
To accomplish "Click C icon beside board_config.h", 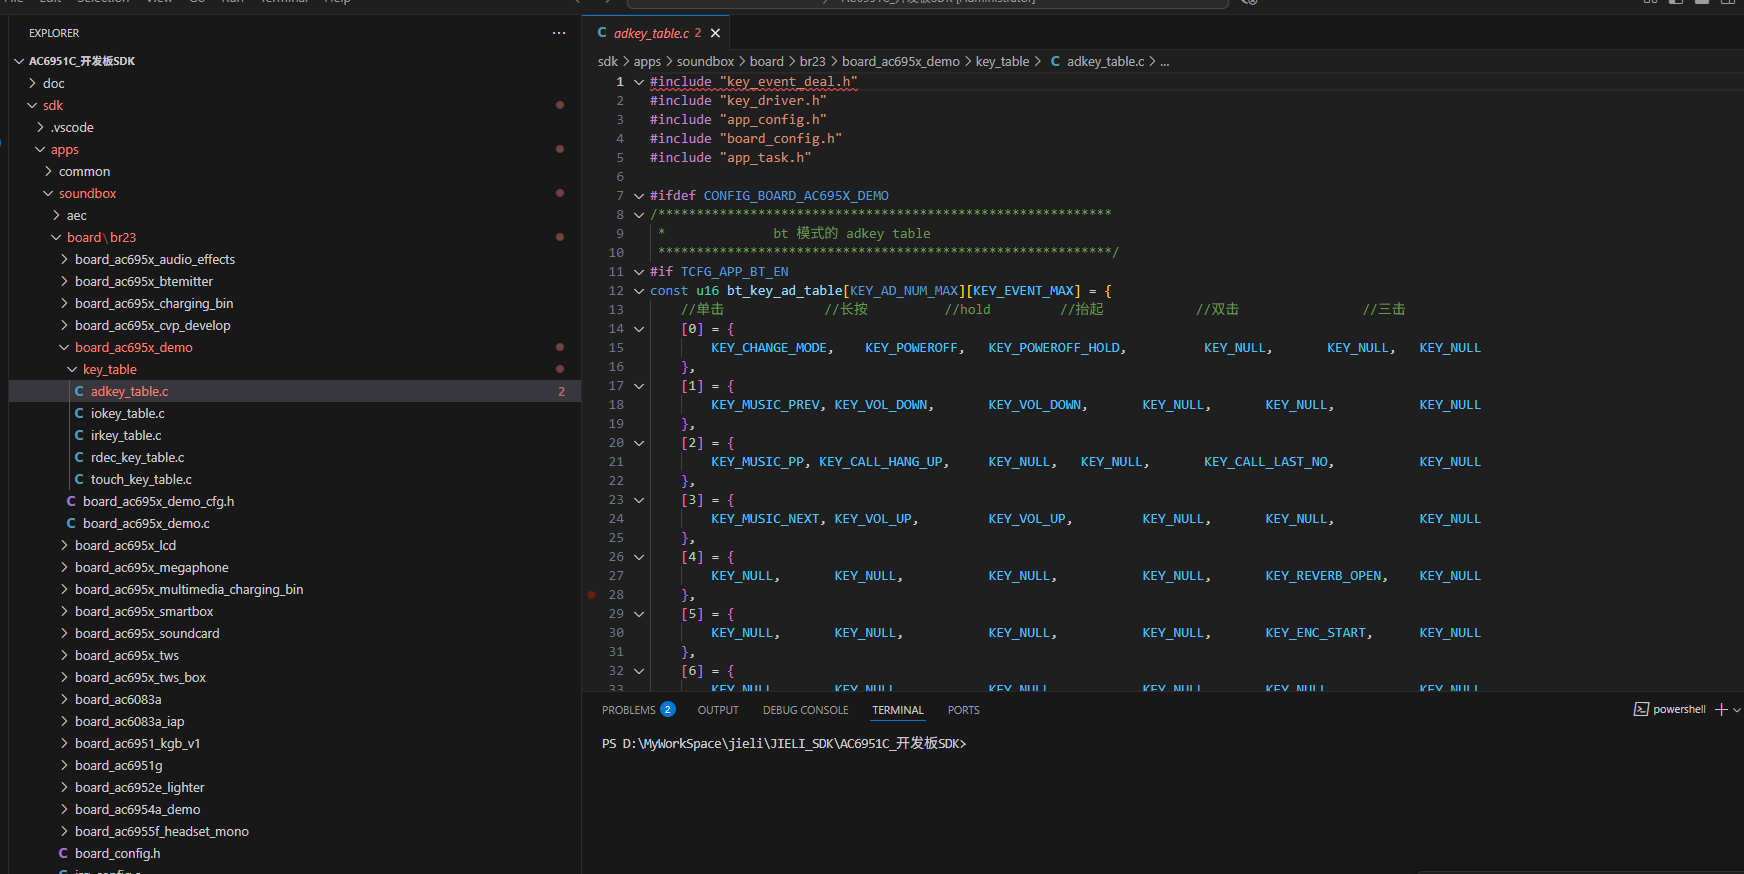I will [x=63, y=853].
